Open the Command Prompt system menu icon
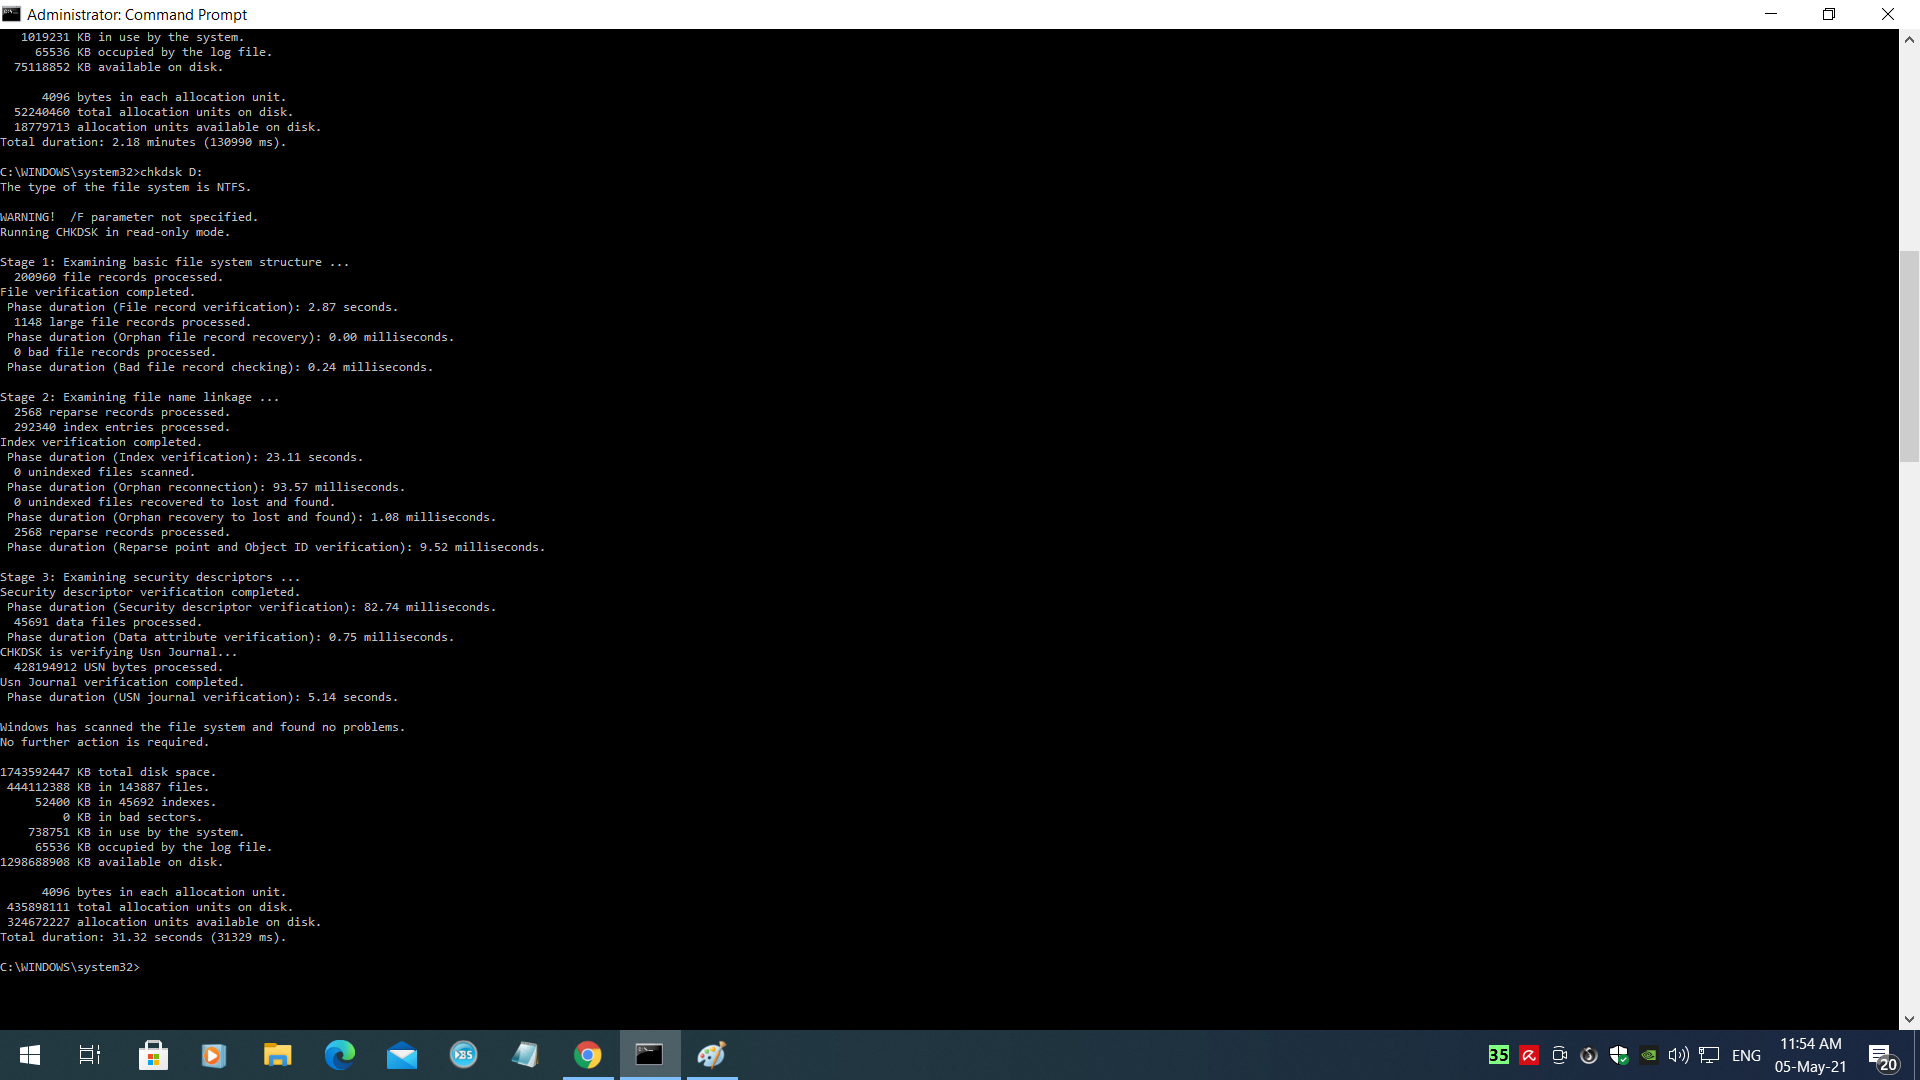 (12, 14)
